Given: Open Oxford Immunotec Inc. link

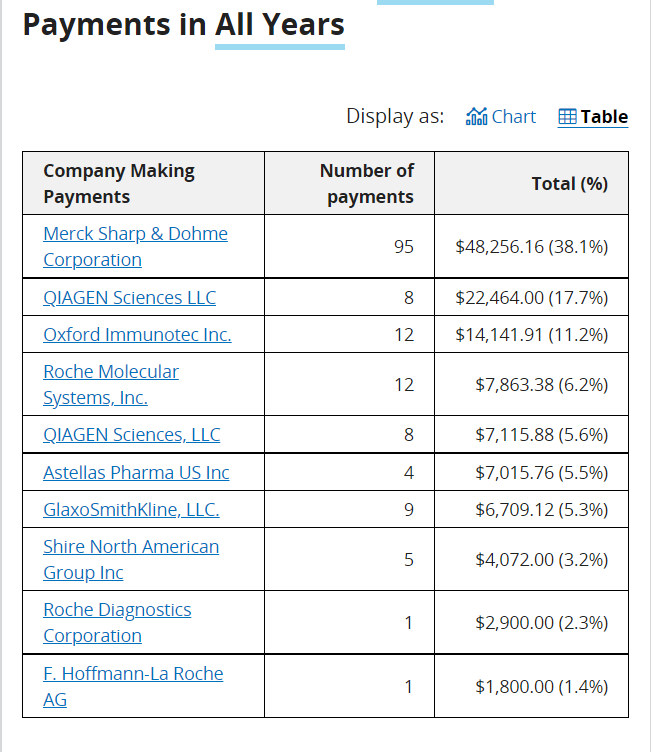Looking at the screenshot, I should coord(137,334).
